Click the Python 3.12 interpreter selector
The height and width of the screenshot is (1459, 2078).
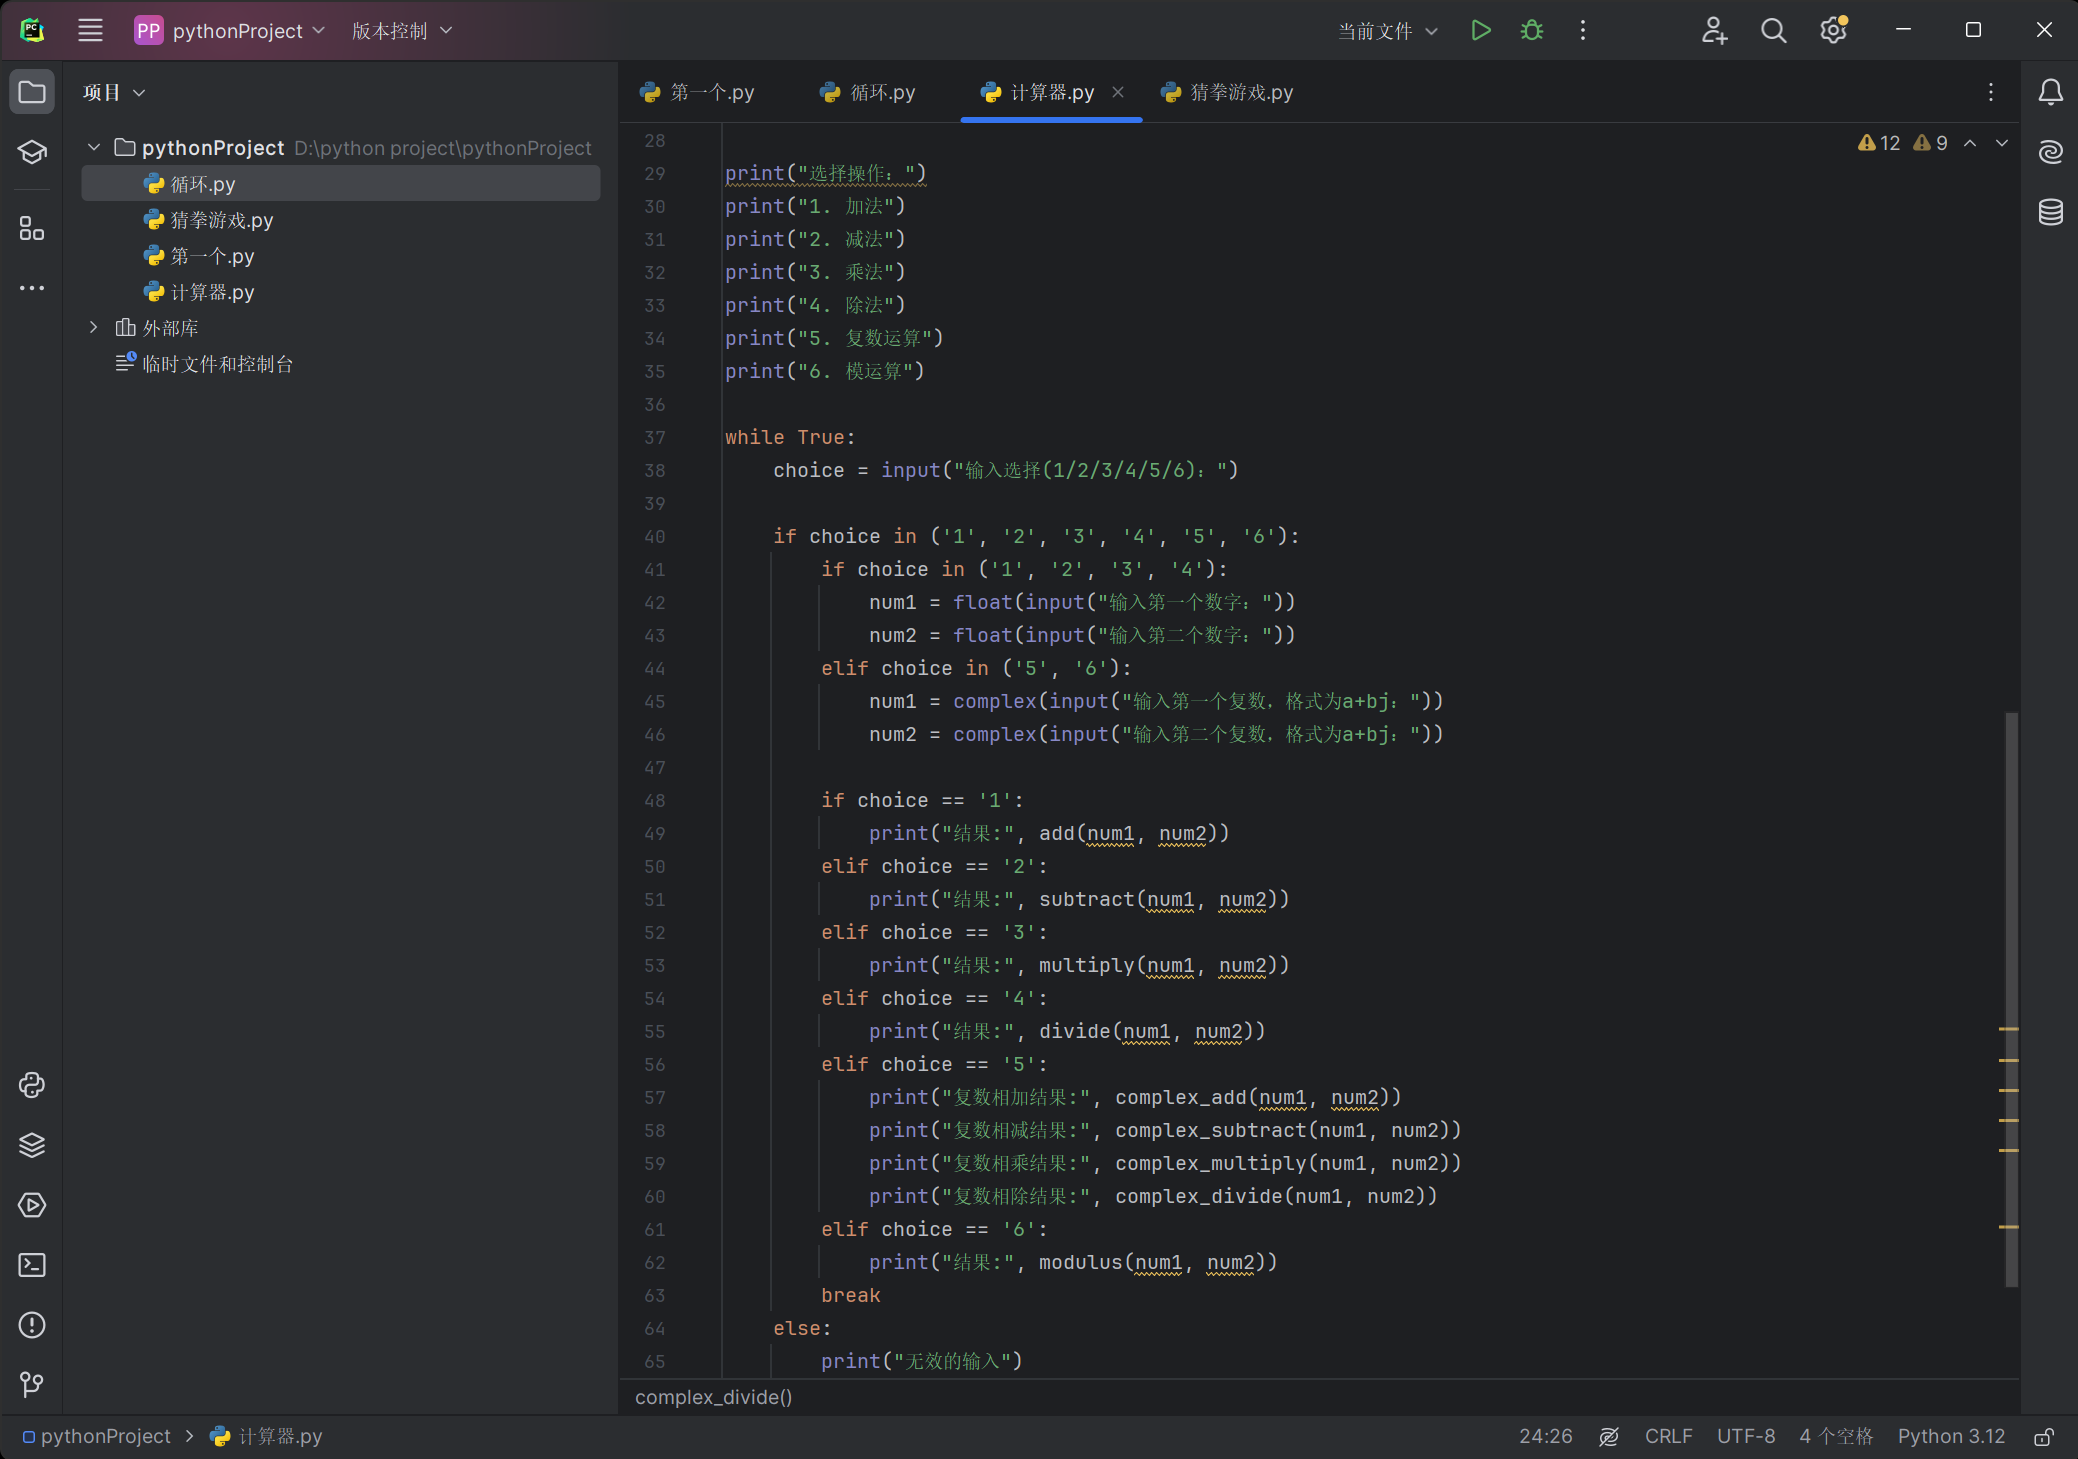(1951, 1437)
